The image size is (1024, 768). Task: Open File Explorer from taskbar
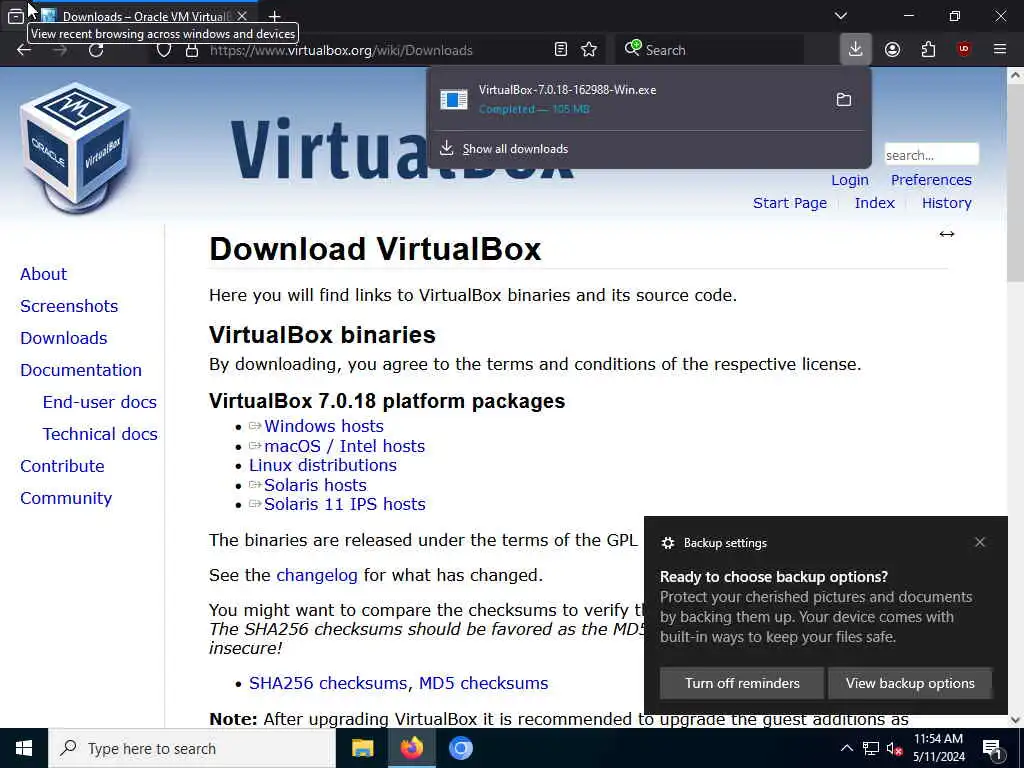[x=362, y=748]
